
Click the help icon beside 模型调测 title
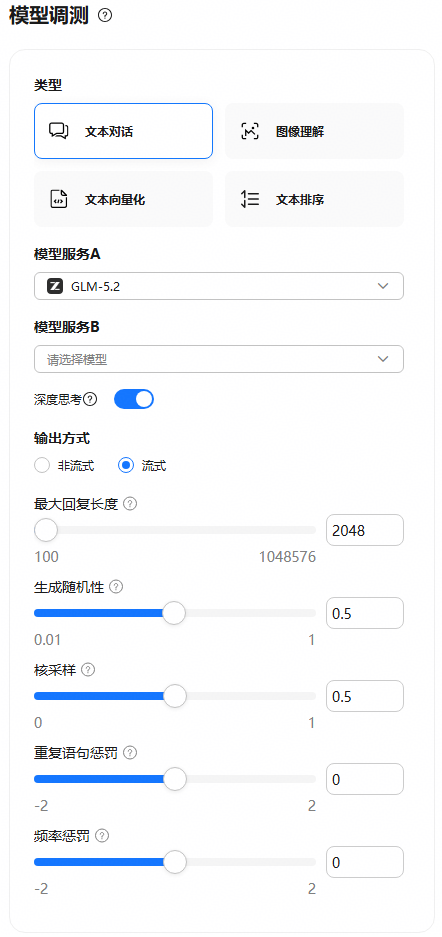105,16
